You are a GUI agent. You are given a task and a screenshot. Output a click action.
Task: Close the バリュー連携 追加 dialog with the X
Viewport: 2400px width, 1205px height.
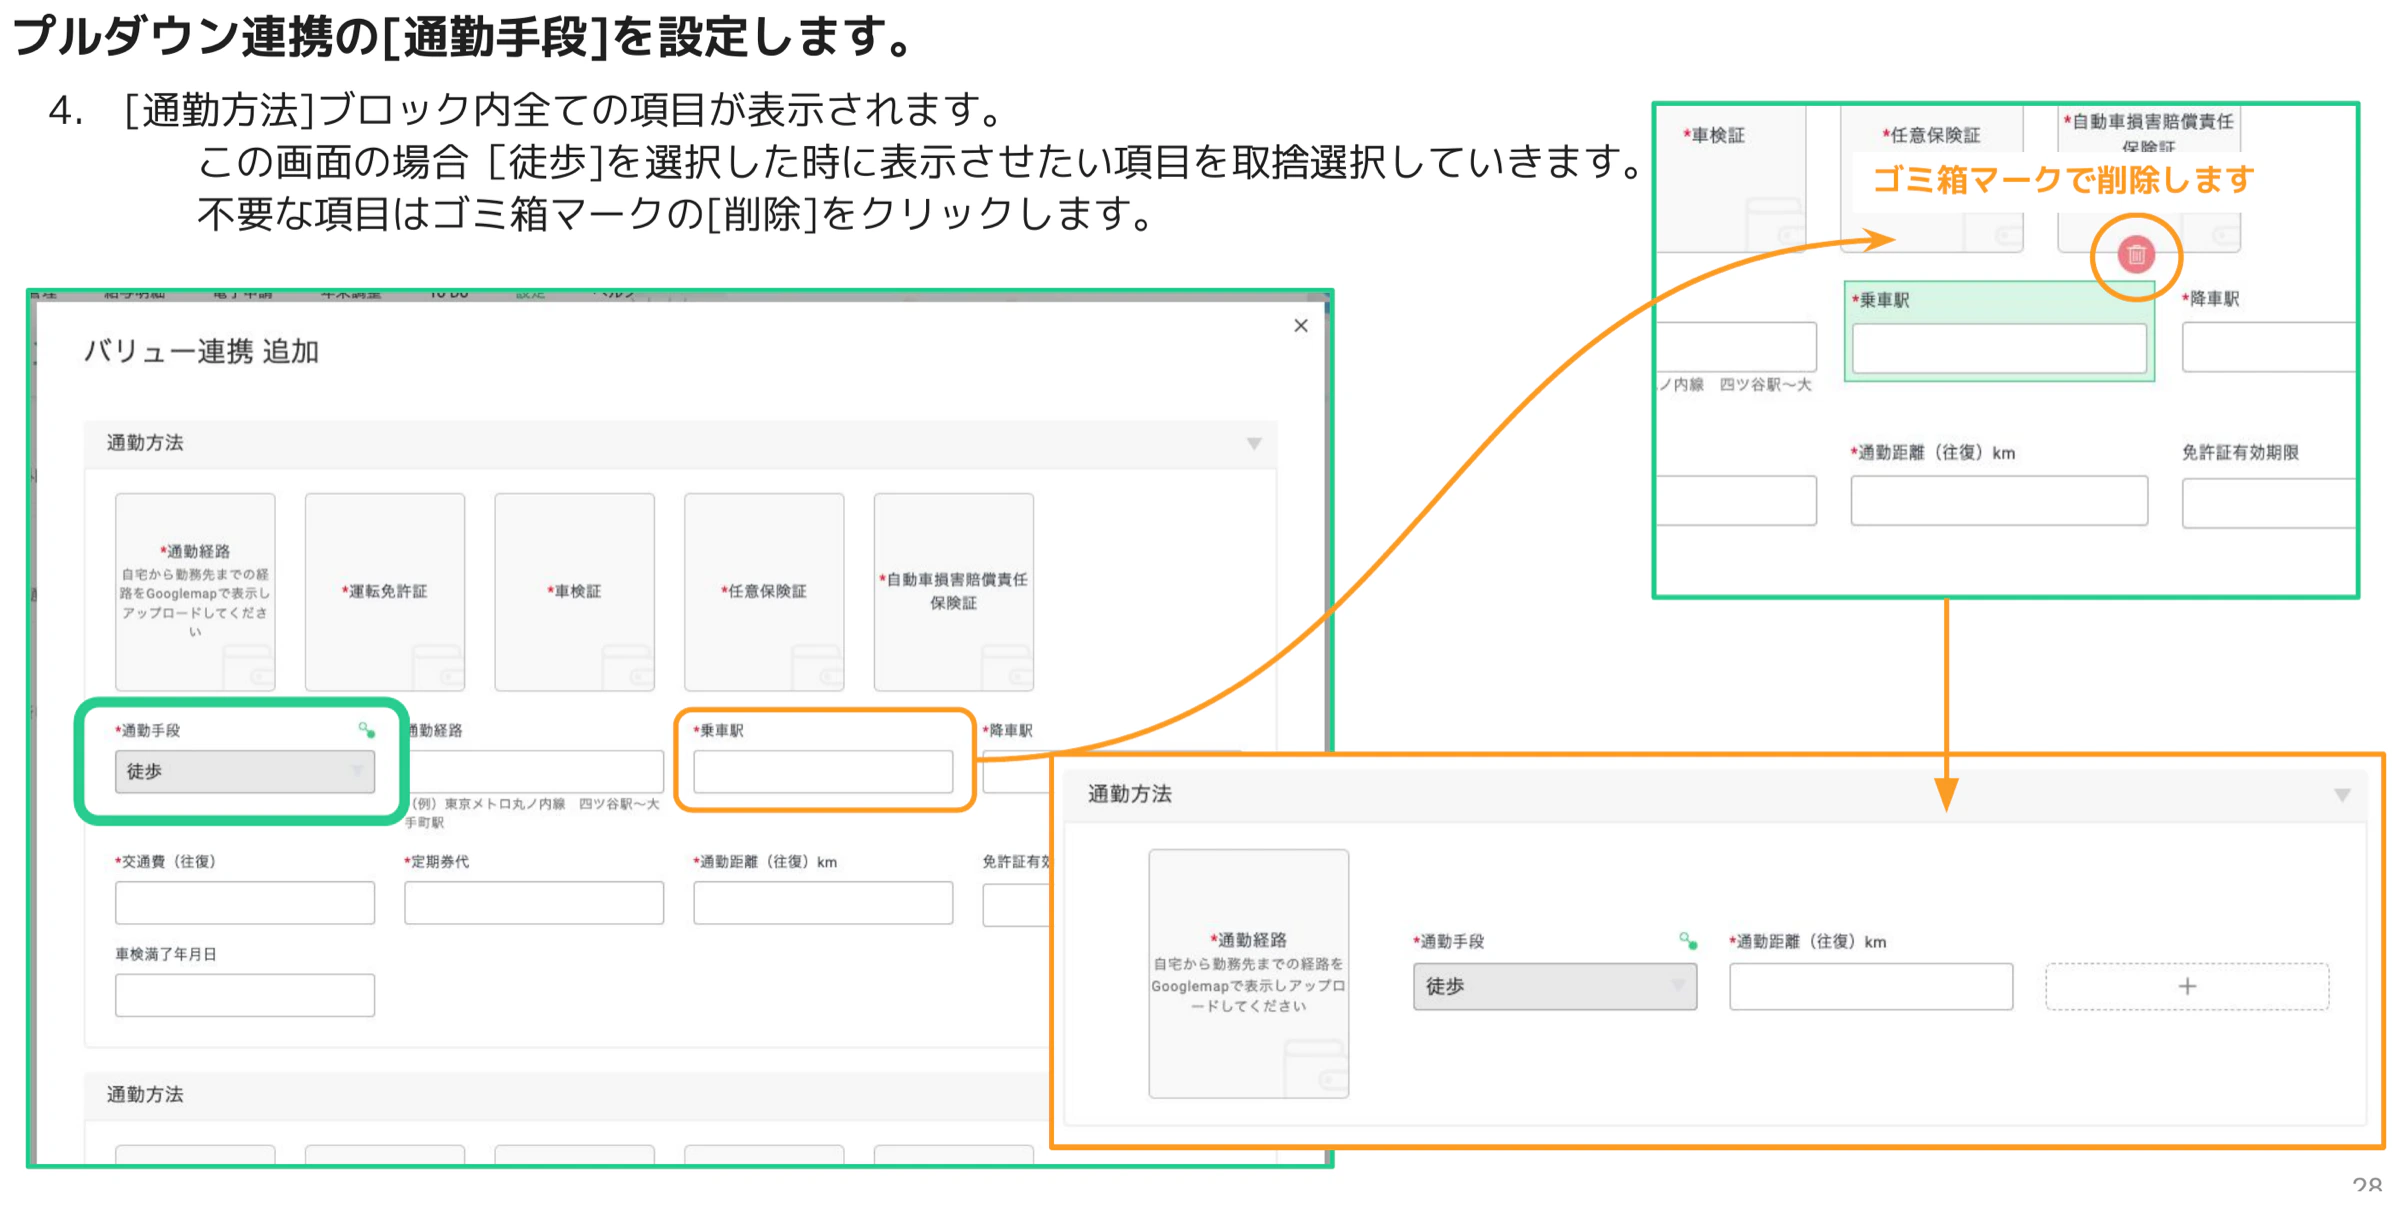point(1300,325)
